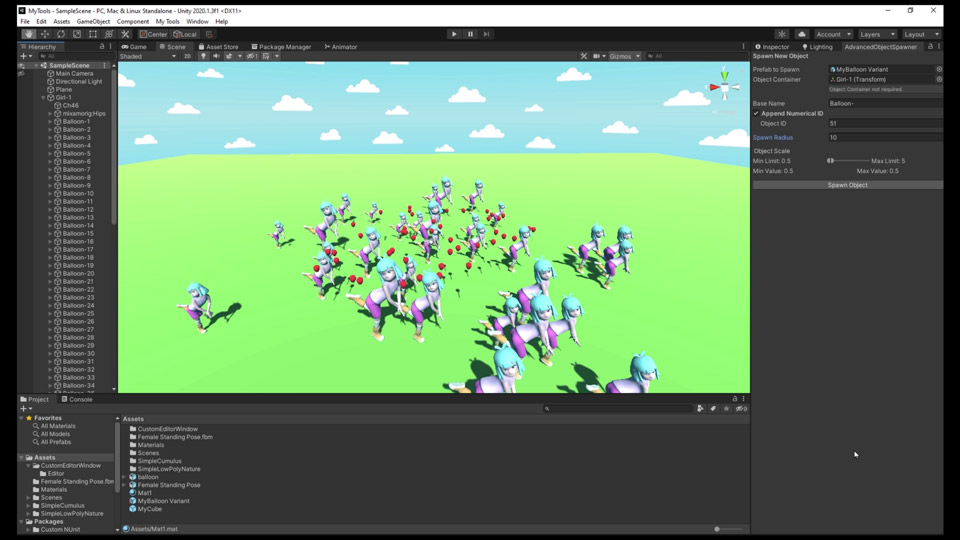Toggle Append Numerical ID checkbox

[x=756, y=113]
